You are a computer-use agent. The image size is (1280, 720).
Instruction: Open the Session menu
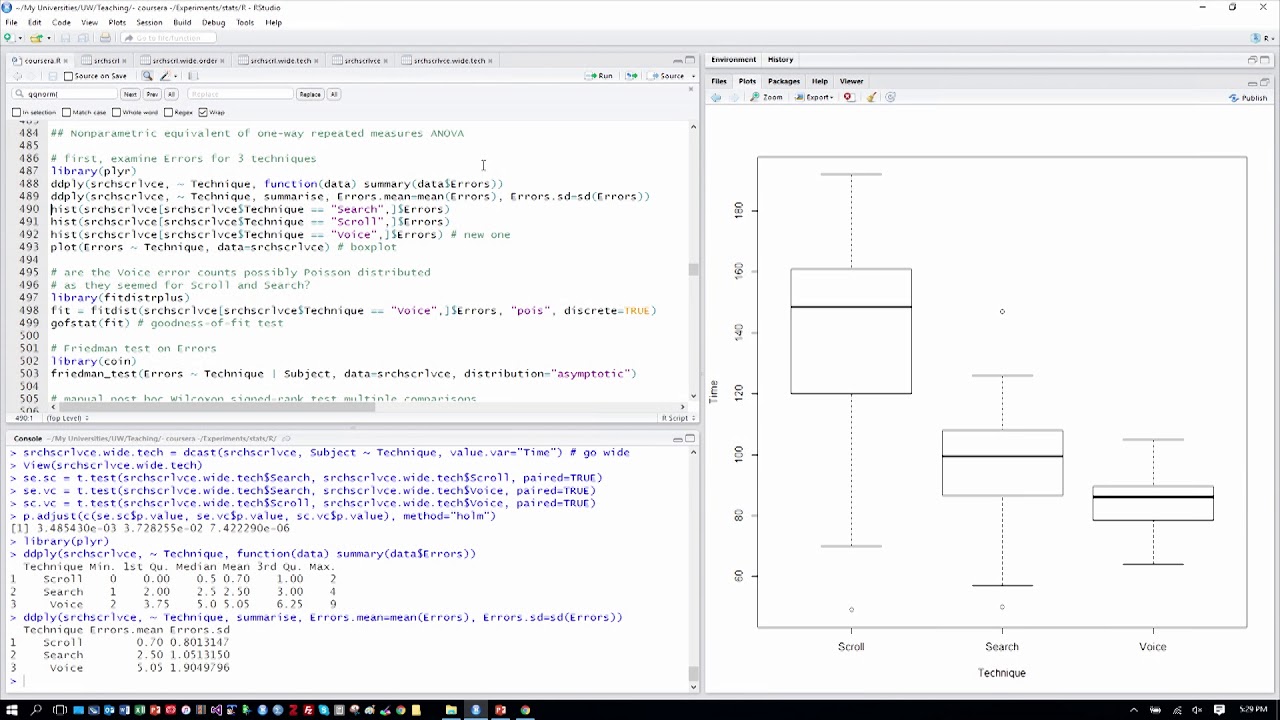click(x=149, y=22)
